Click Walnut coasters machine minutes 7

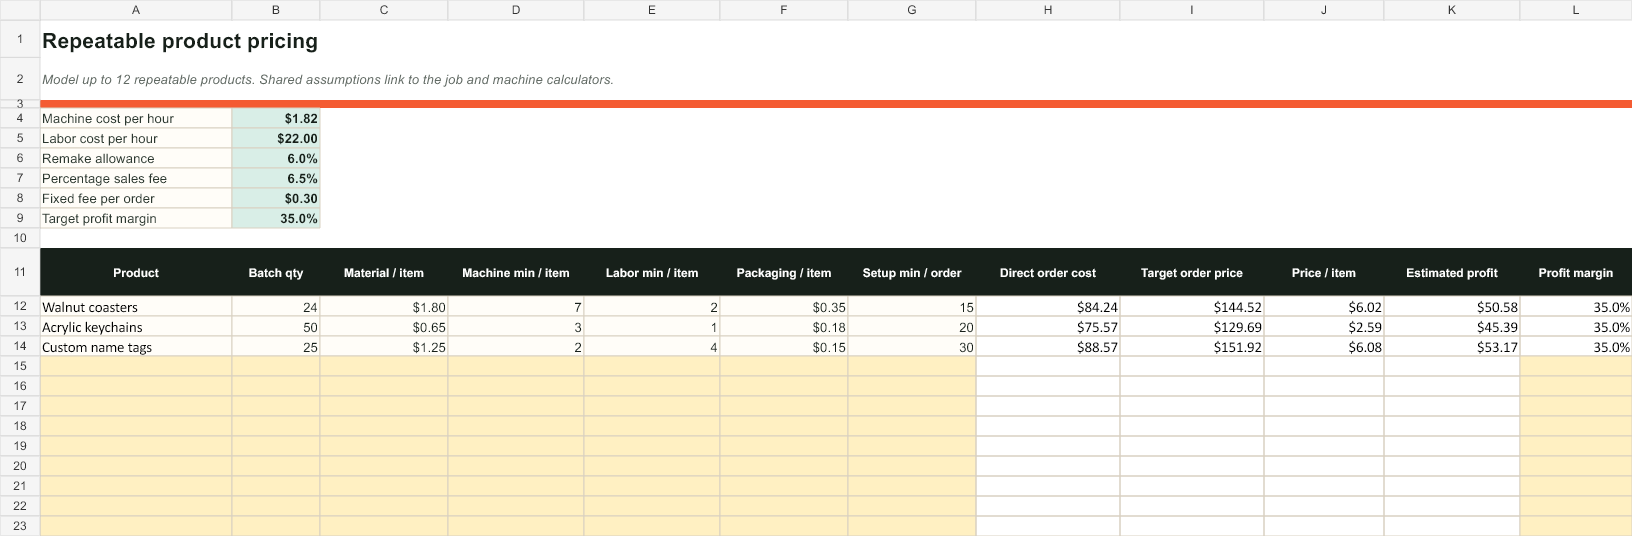tap(516, 307)
